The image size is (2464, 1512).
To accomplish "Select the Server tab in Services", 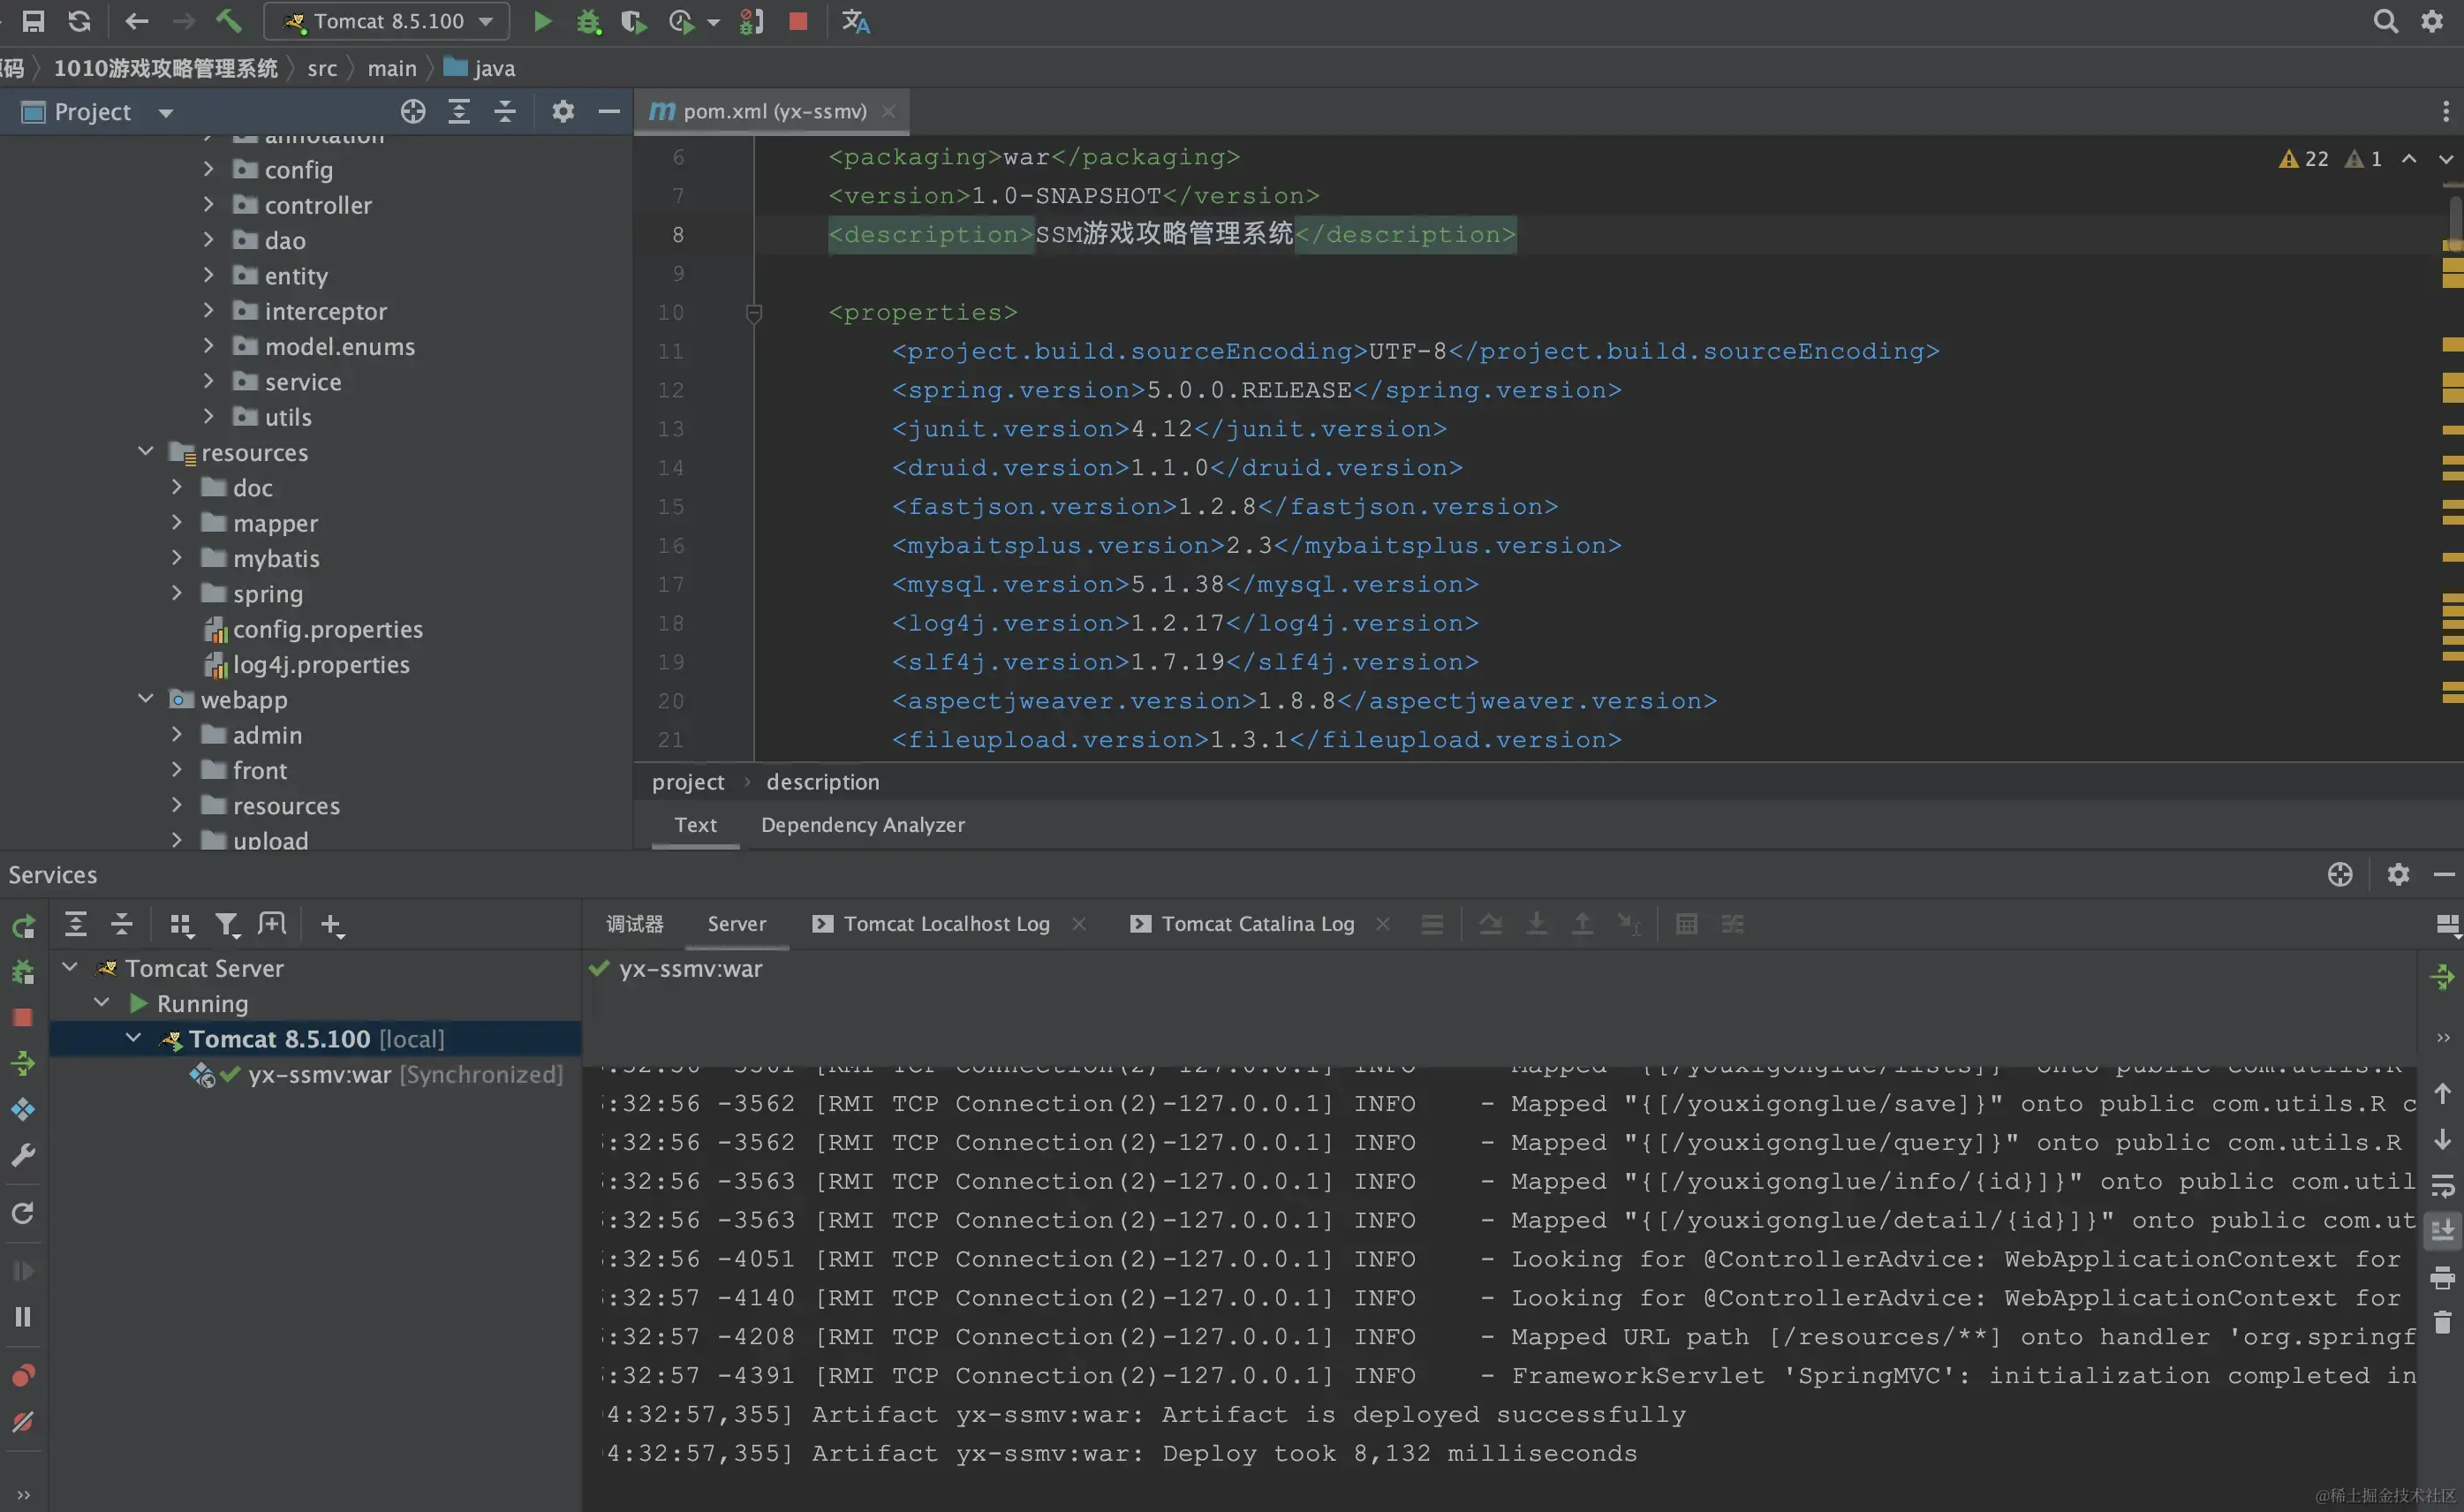I will 737,924.
